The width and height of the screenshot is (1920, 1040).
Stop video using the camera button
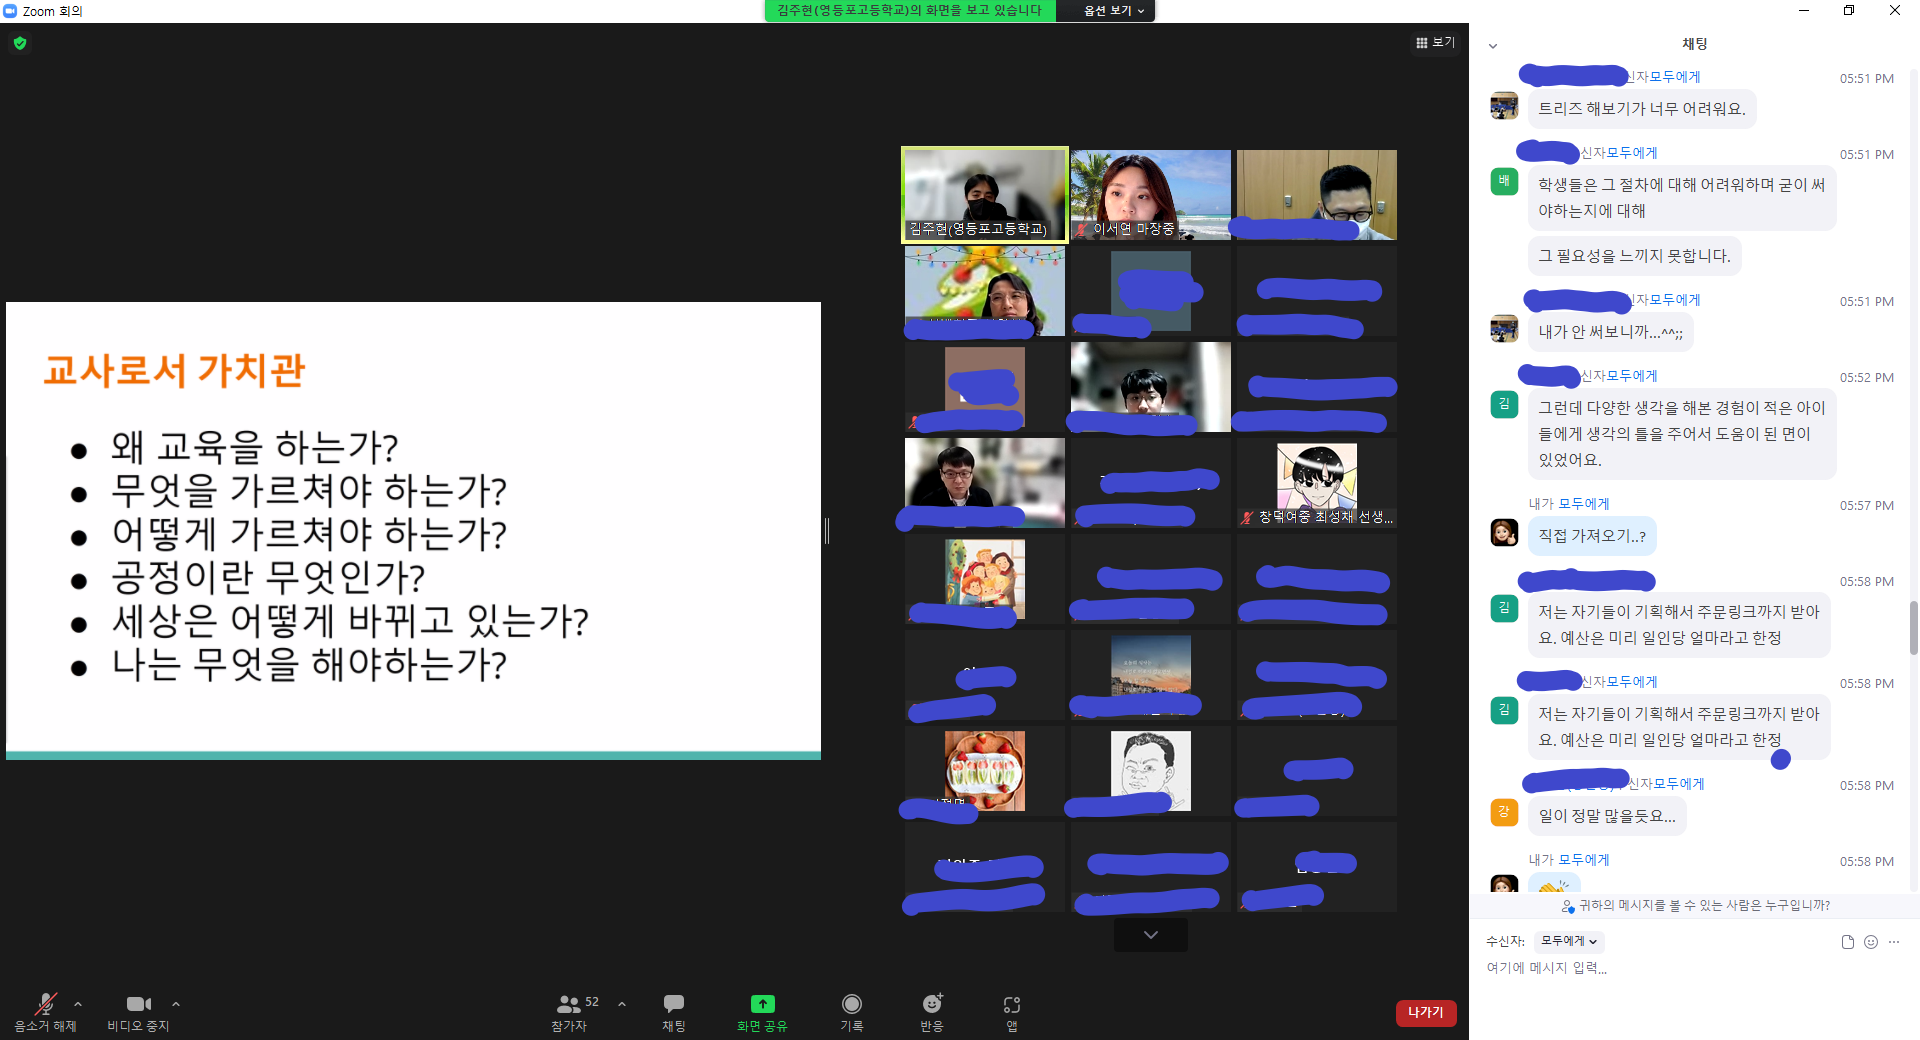pos(138,1004)
